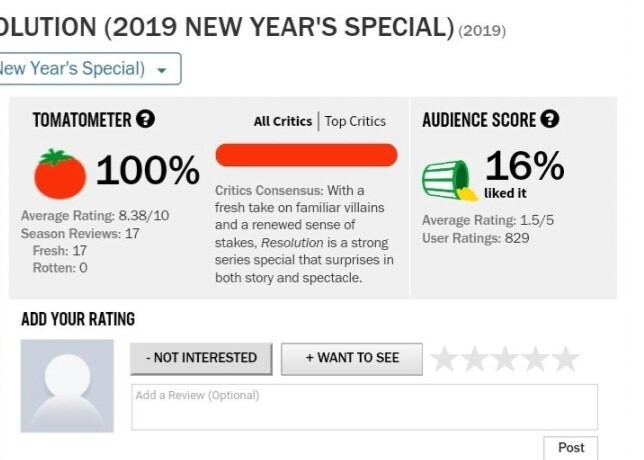Rate three stars in Add Your Rating
This screenshot has width=644, height=460.
click(x=505, y=359)
